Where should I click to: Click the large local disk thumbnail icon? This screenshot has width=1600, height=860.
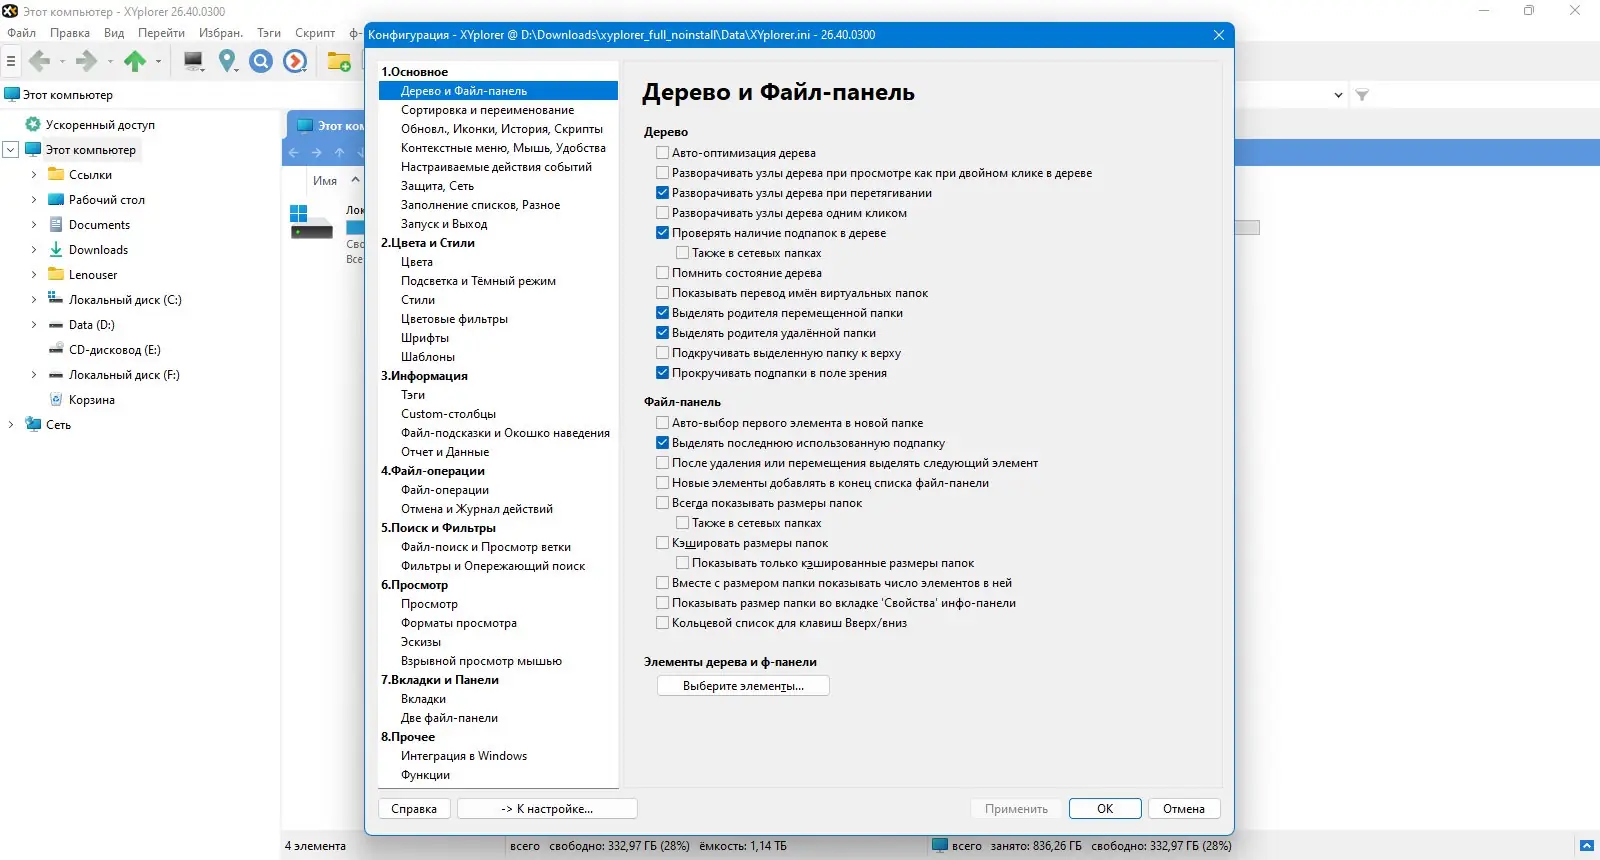(311, 222)
